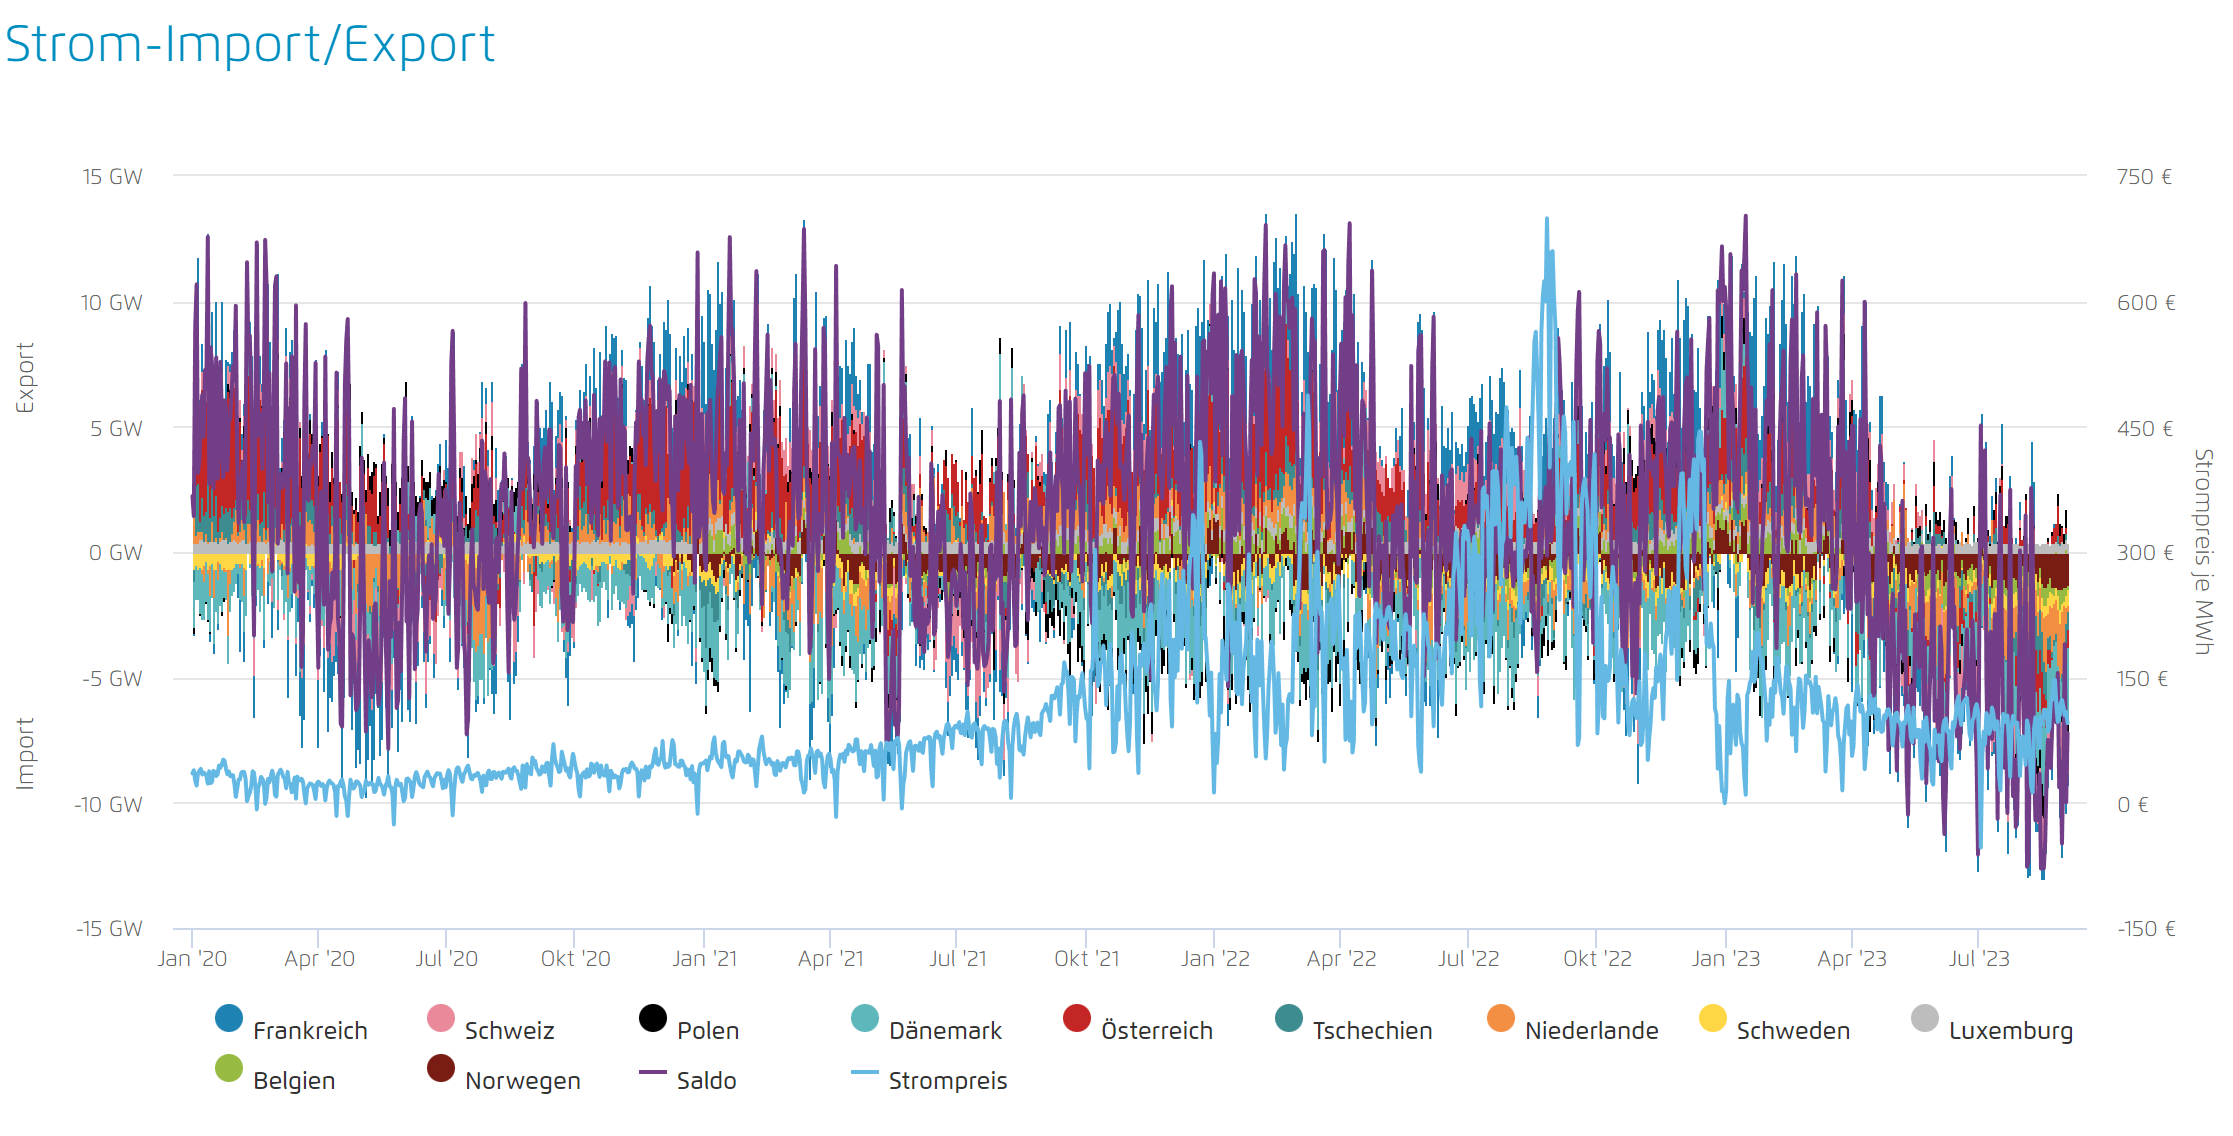Click the Strompreis legend label

point(947,1081)
